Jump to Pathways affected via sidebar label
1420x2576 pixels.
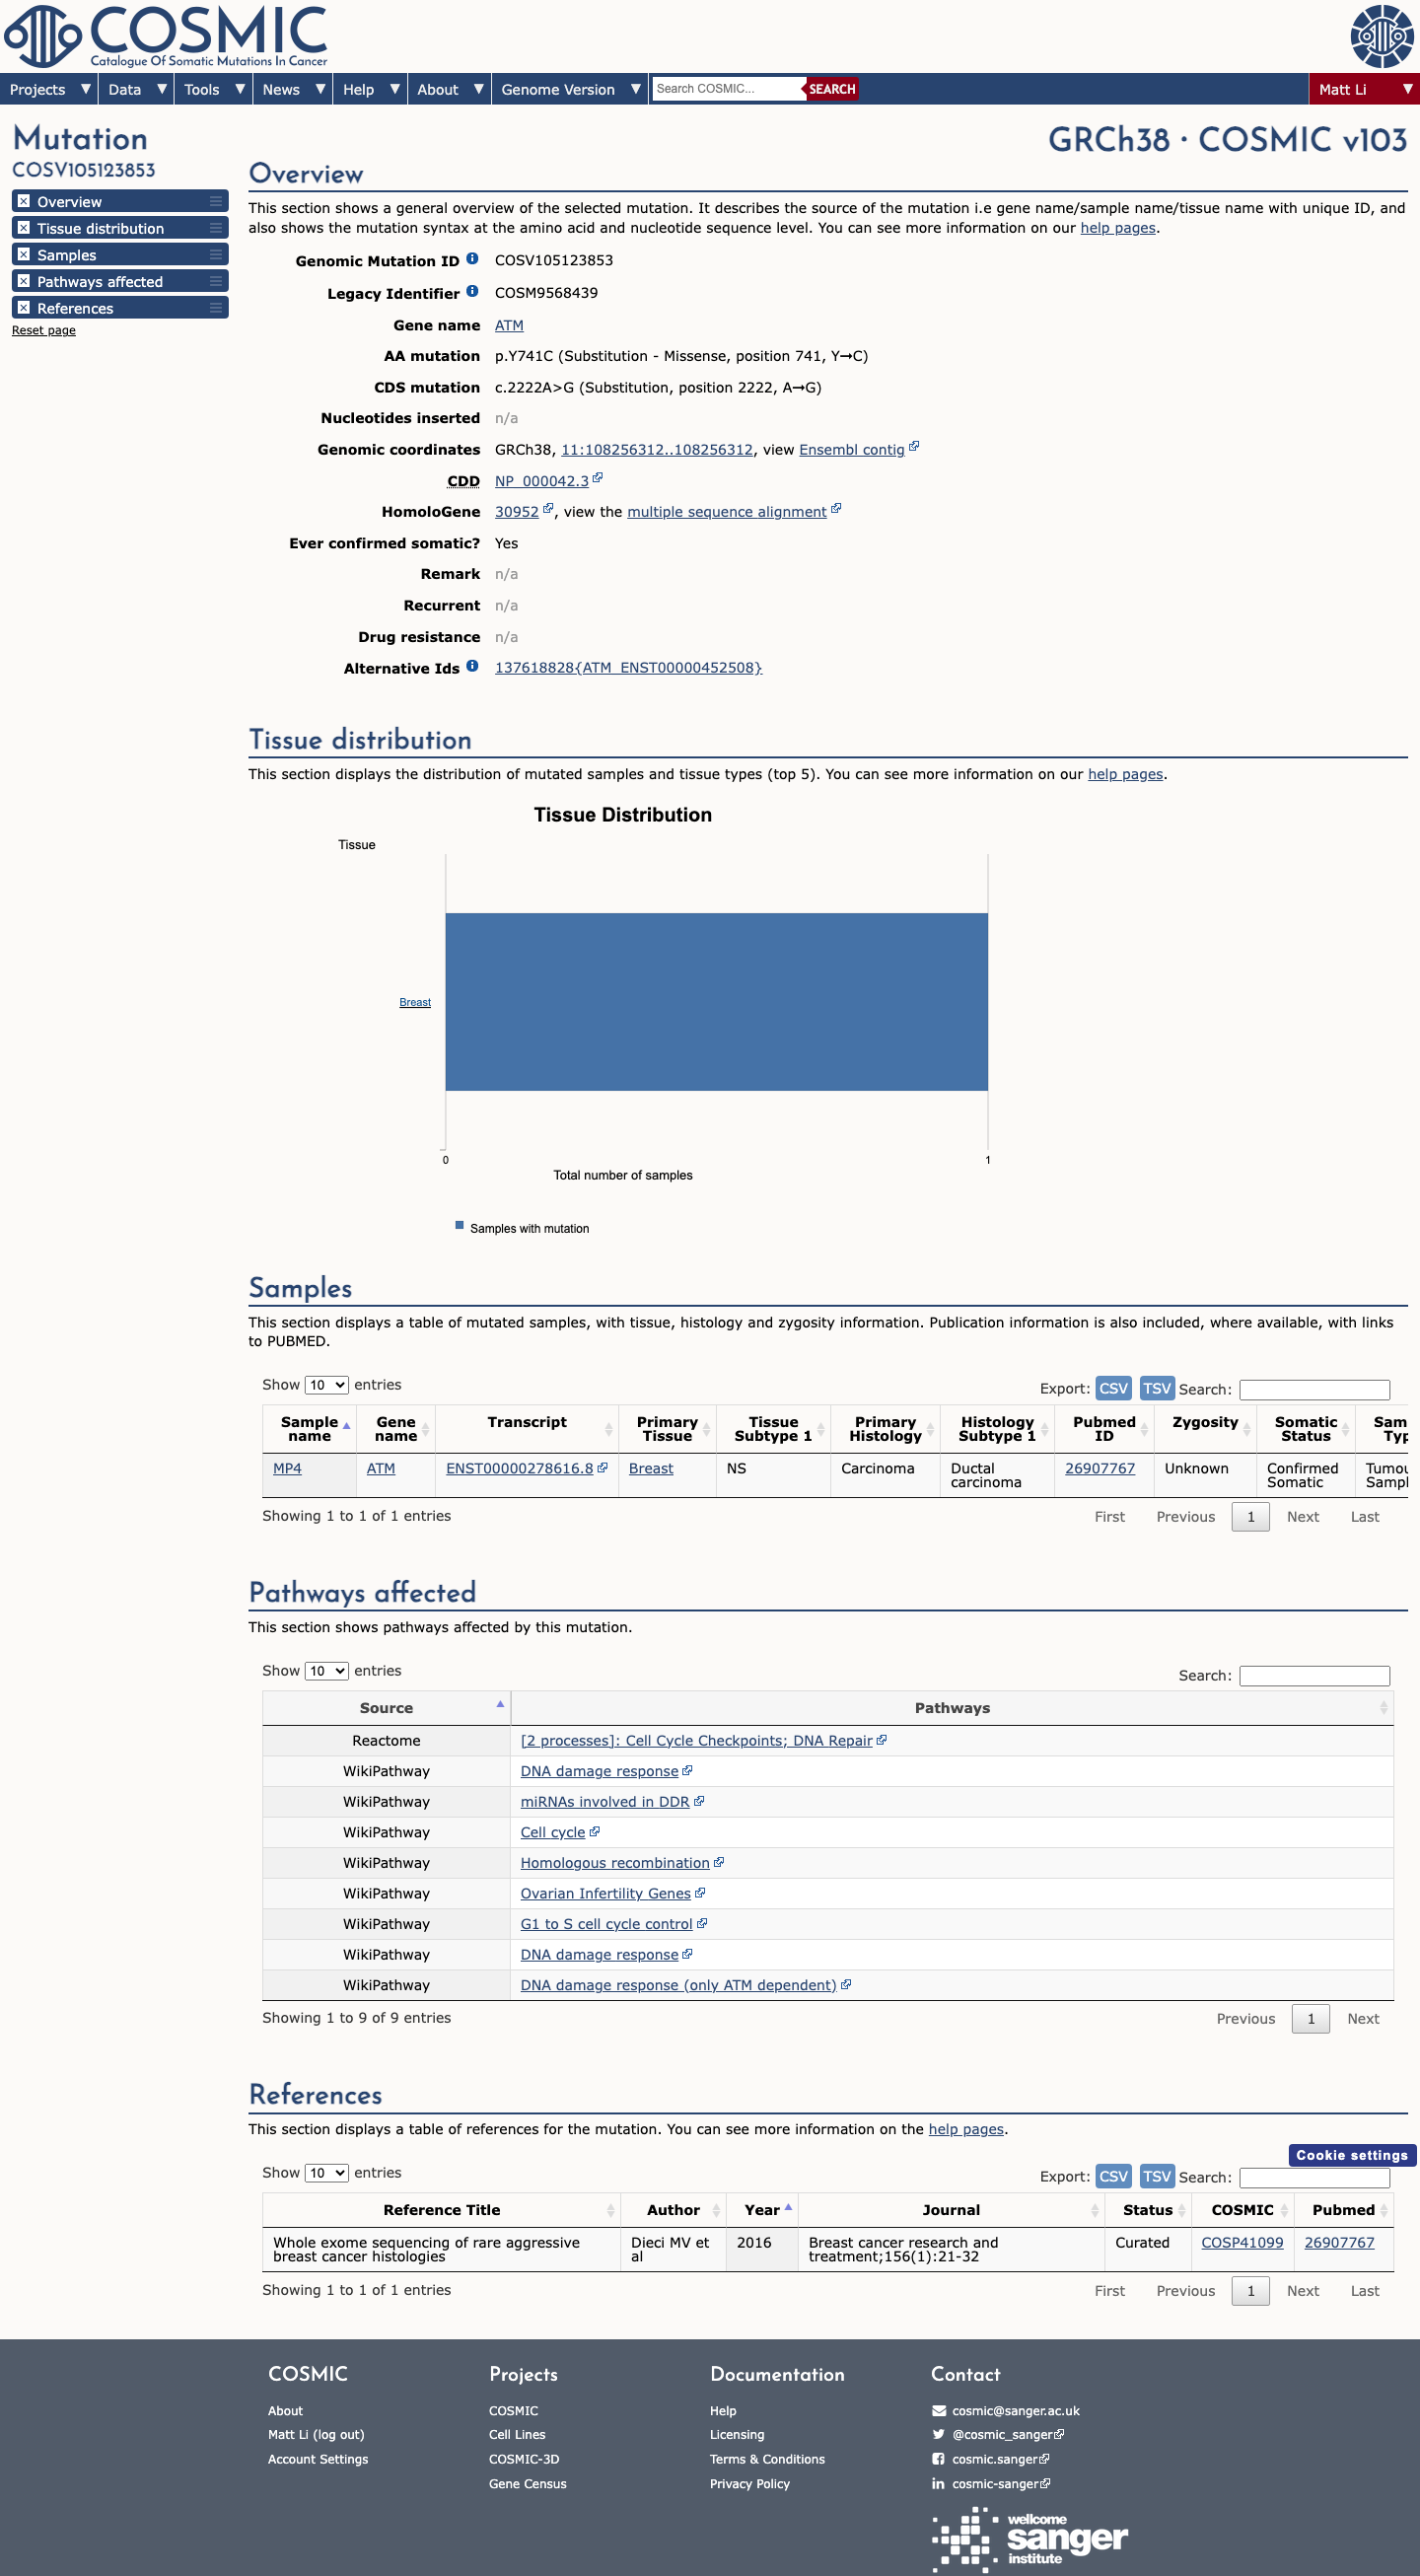100,282
